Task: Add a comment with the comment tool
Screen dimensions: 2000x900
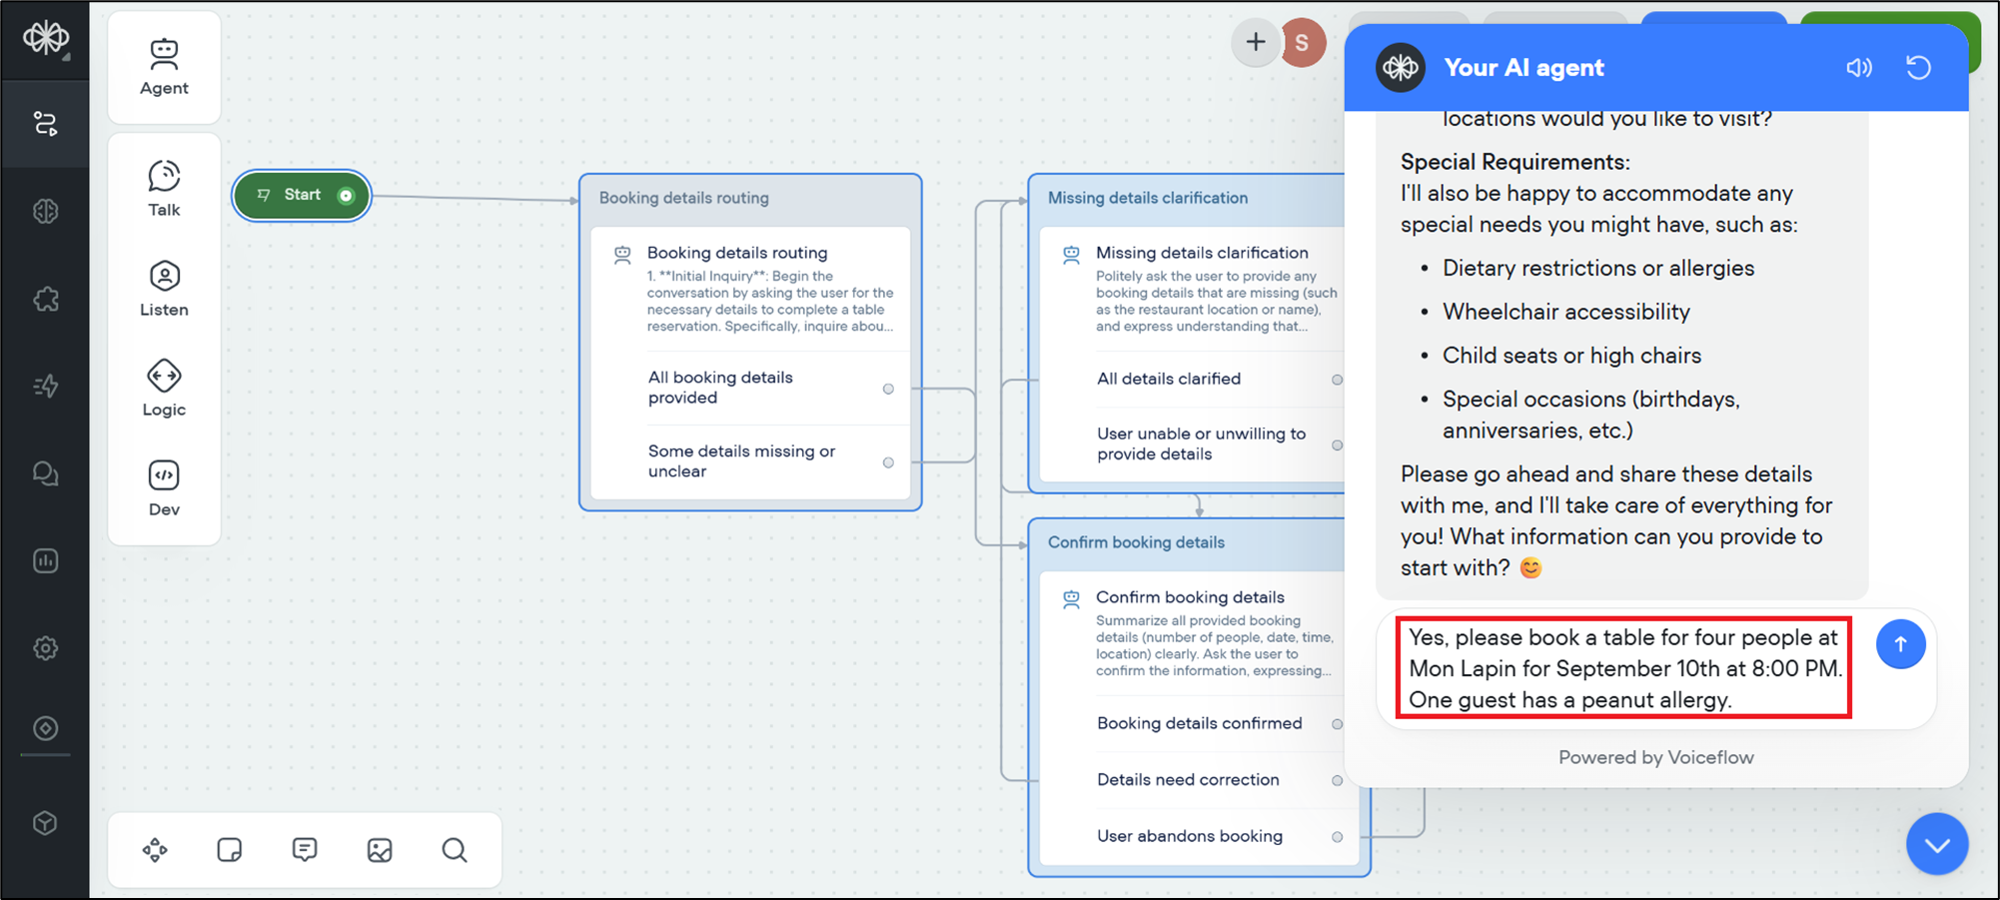Action: tap(304, 850)
